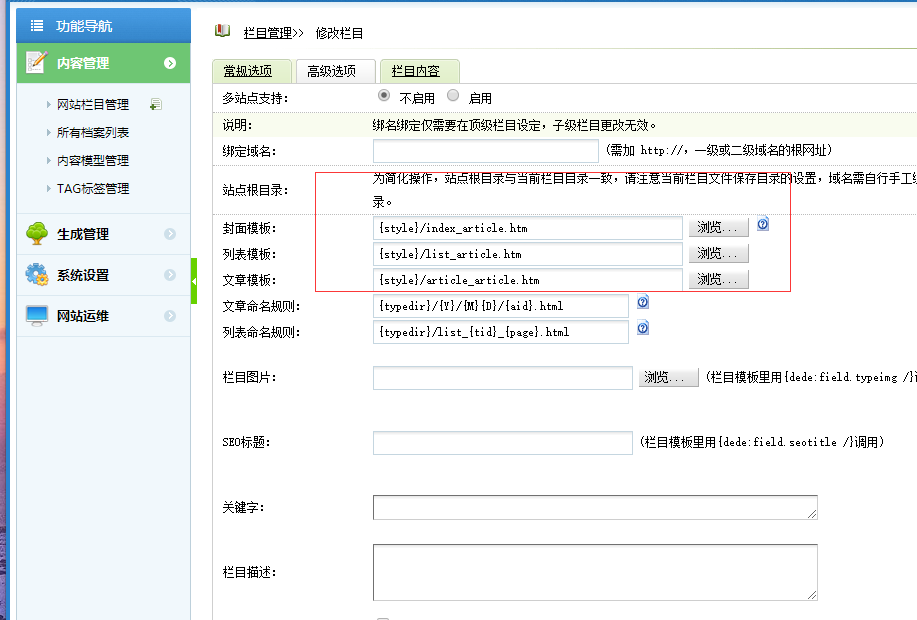Switch to the 栏目内容 tab

pos(415,71)
